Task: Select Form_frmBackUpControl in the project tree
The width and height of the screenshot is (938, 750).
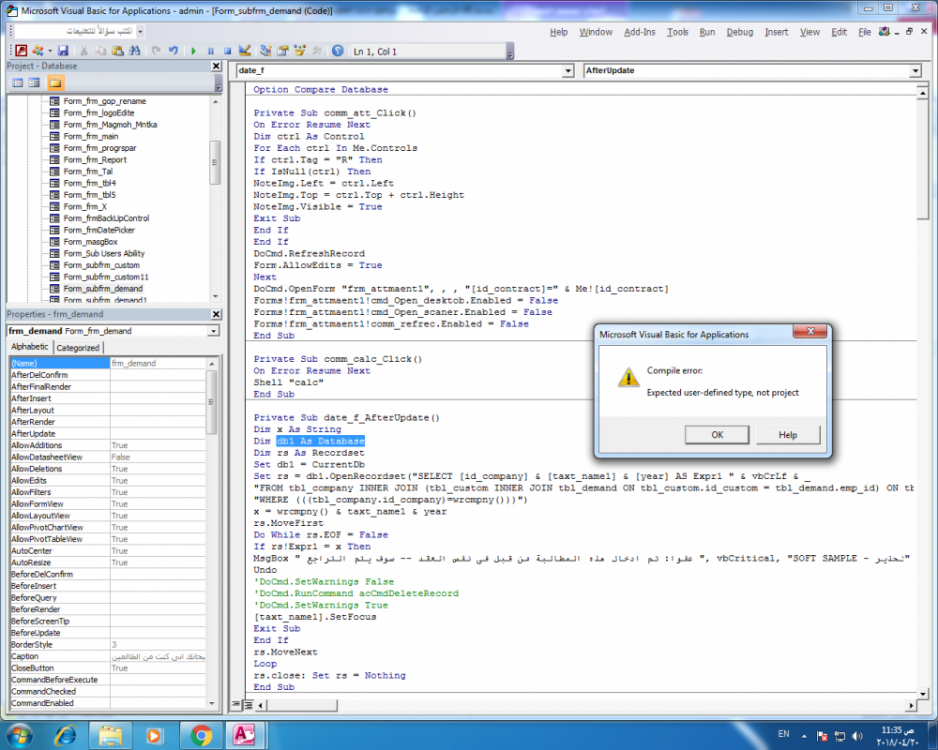Action: [x=106, y=218]
